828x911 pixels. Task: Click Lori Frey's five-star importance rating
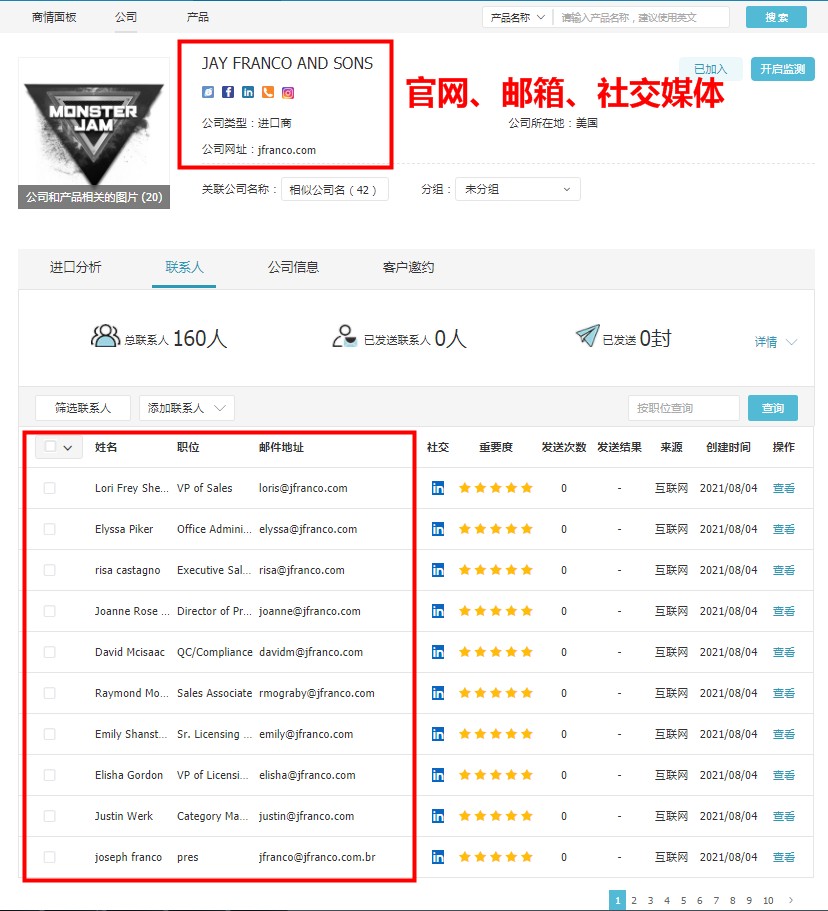(496, 487)
